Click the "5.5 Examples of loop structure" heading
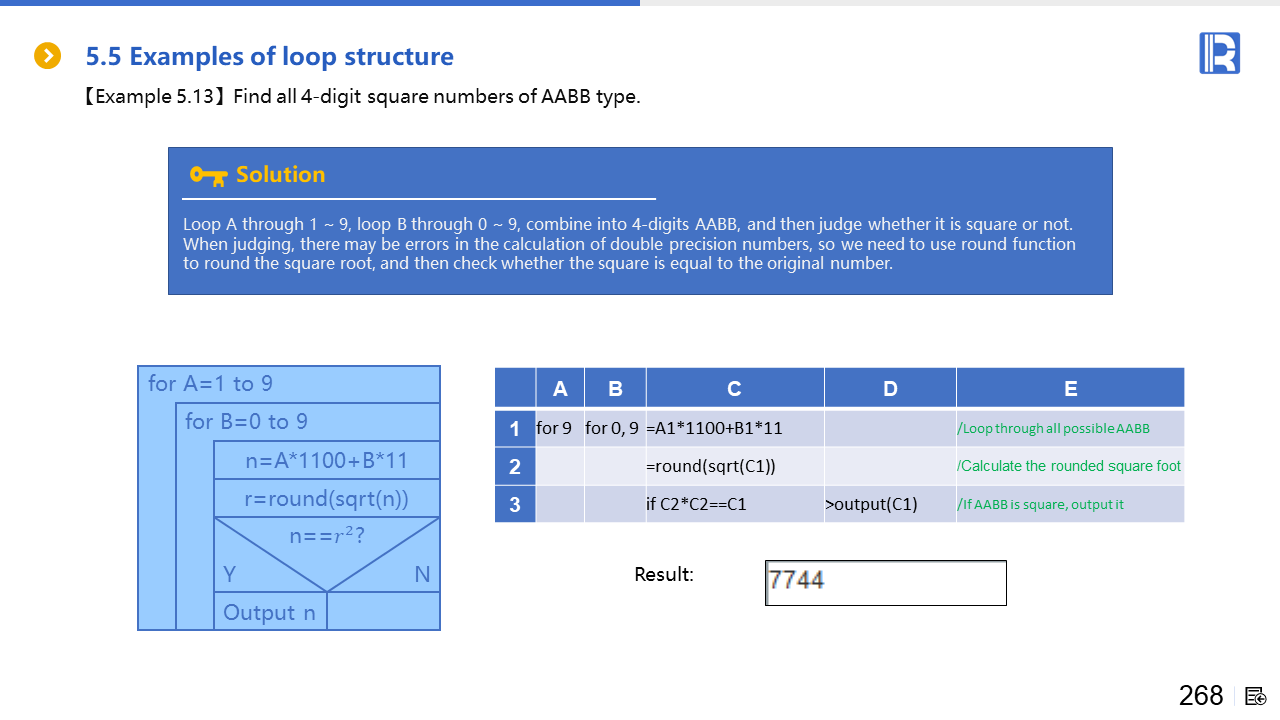 click(x=269, y=57)
